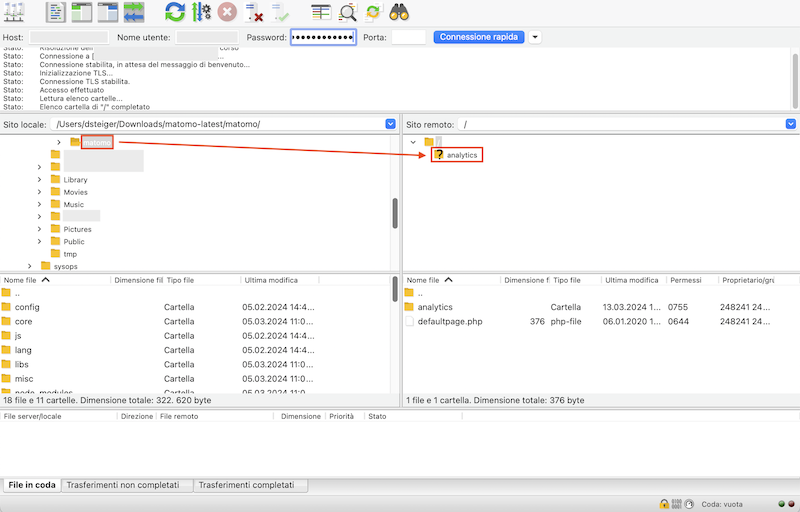
Task: Select the tmp folder in local tree
Action: 70,254
